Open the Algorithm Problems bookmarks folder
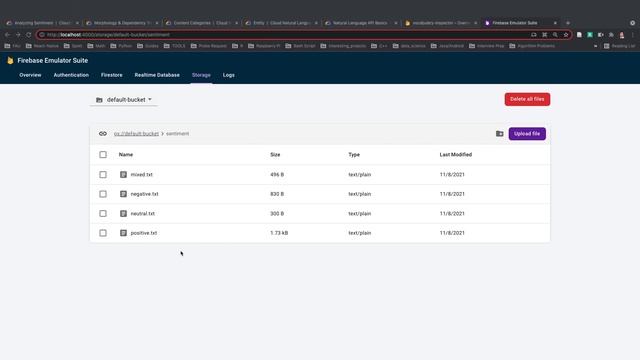The height and width of the screenshot is (360, 640). point(532,46)
